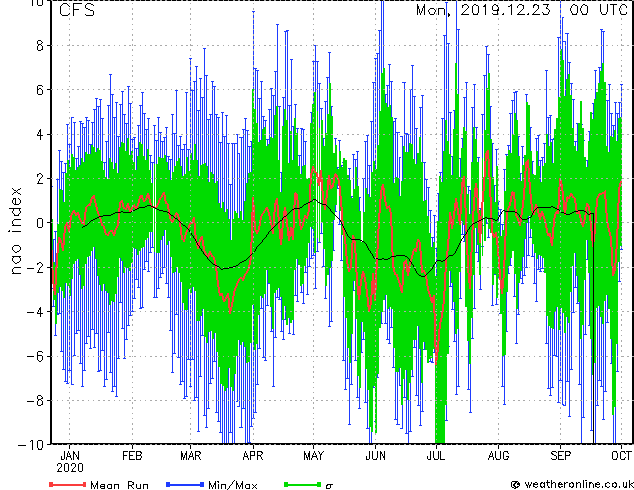
Task: Click the SEP month axis label
Action: click(x=560, y=456)
